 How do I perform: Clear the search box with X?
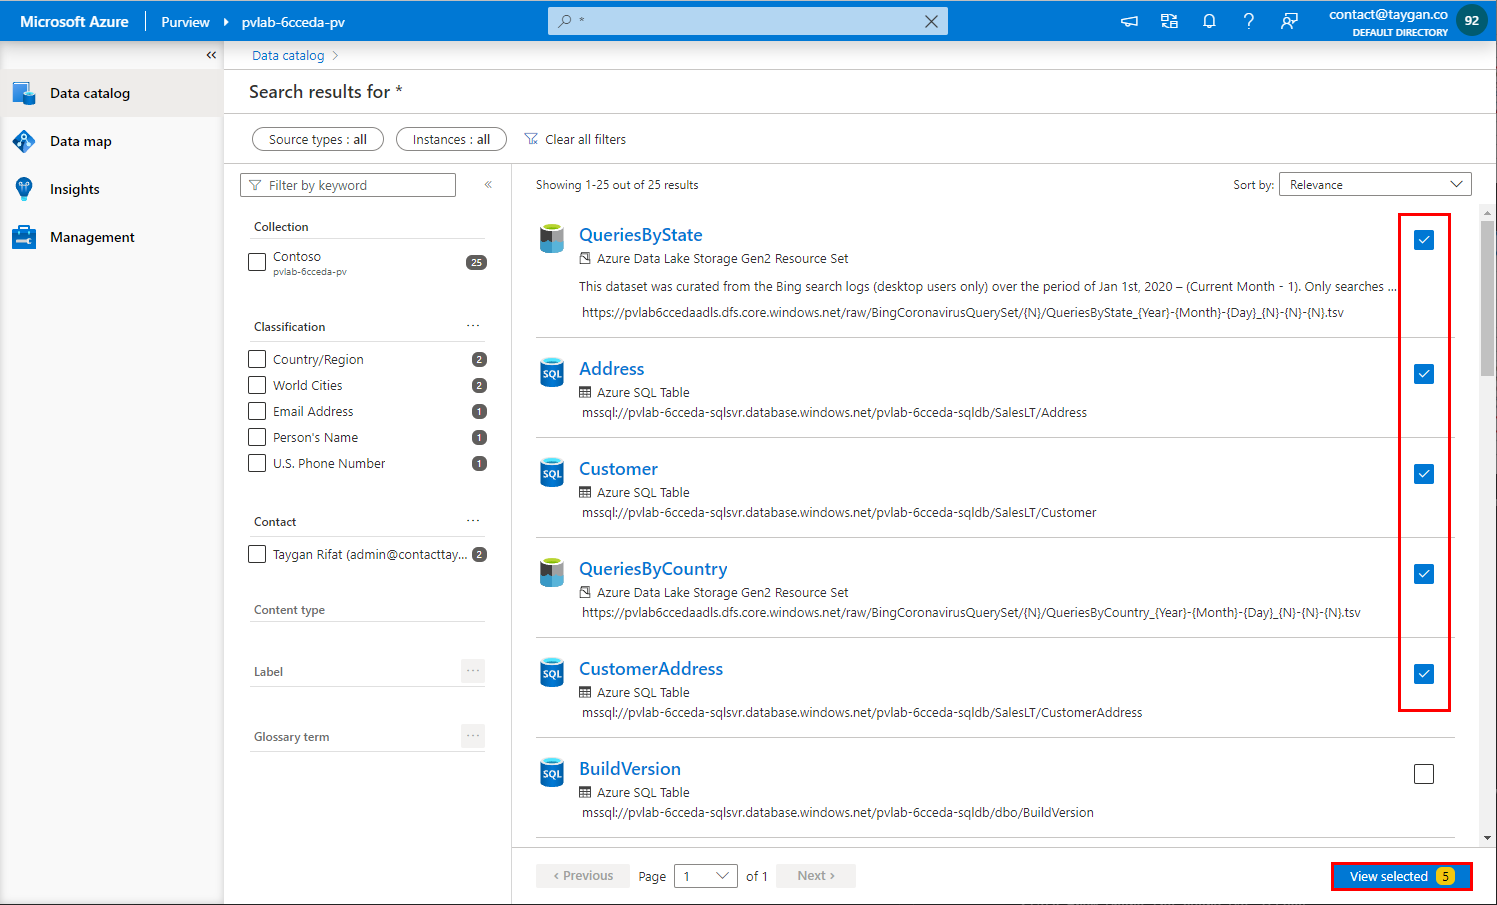point(931,21)
